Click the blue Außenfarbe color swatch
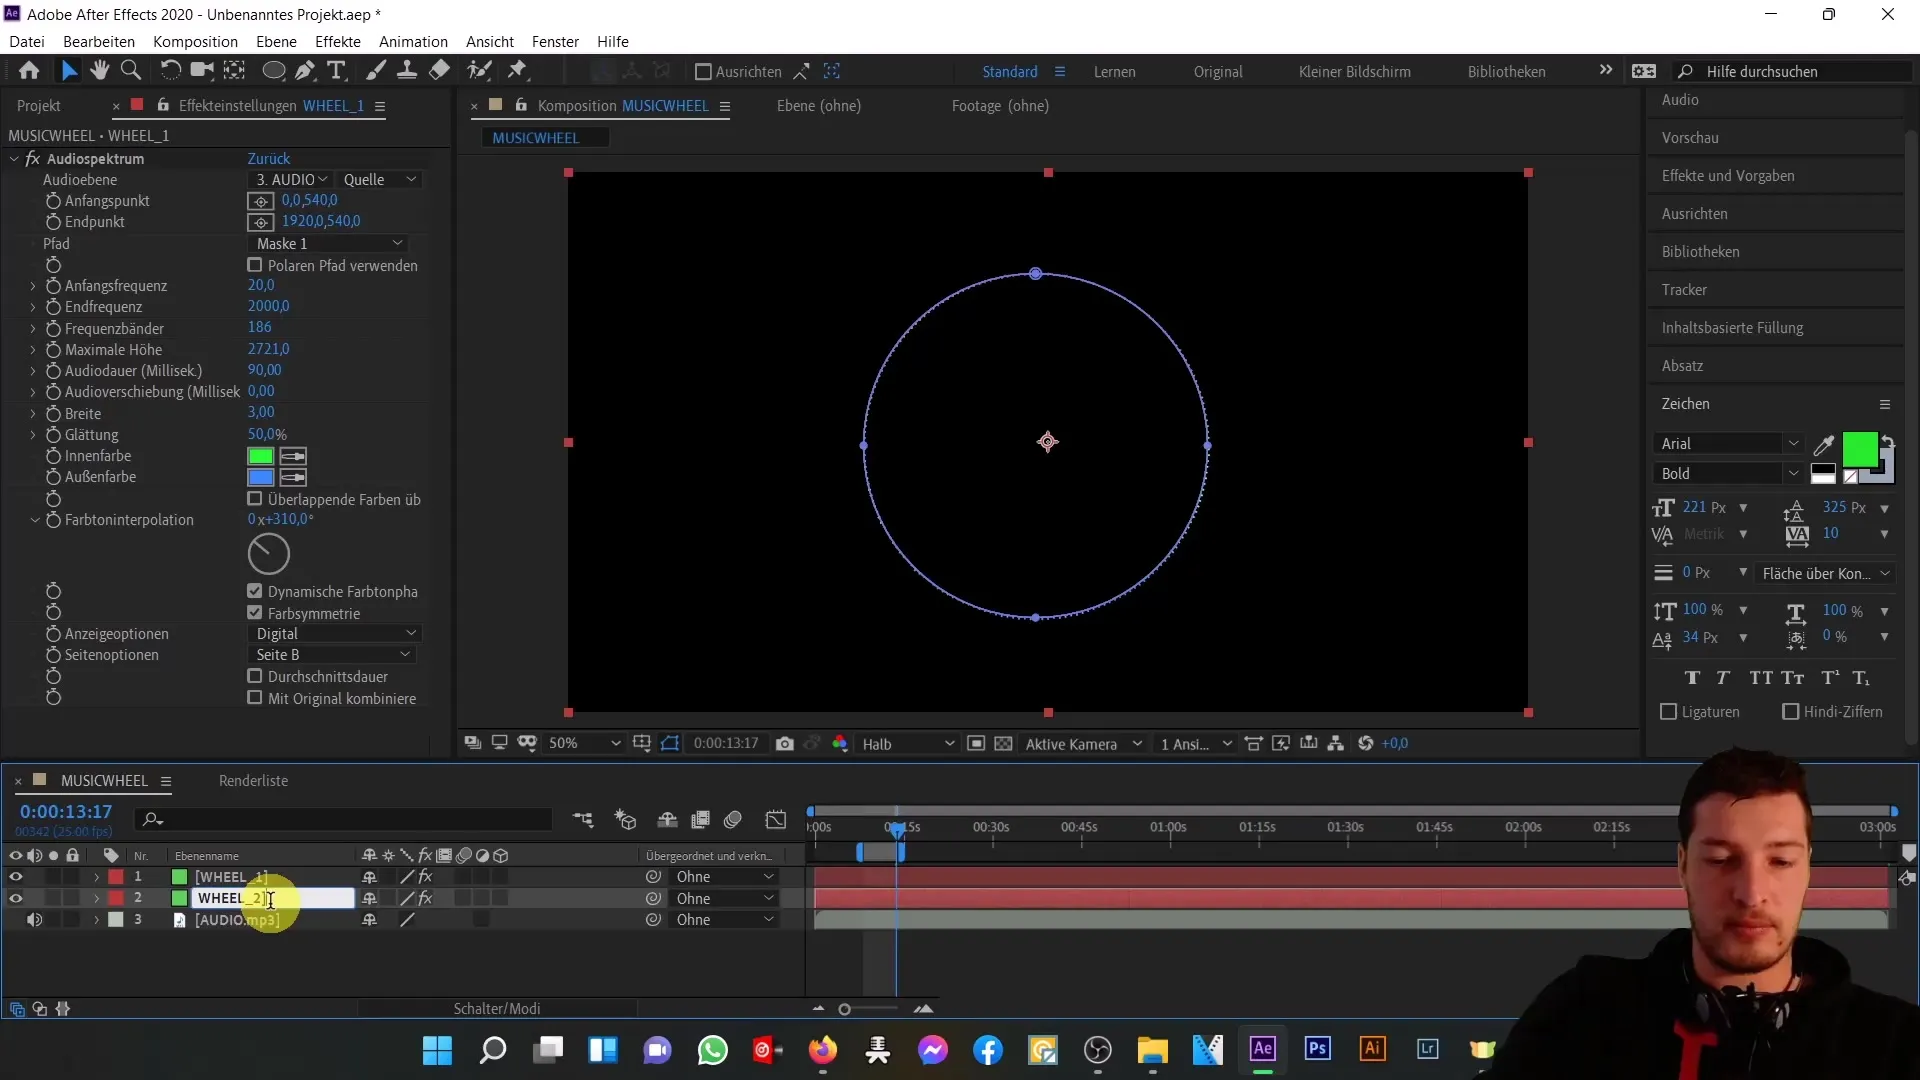1920x1080 pixels. 260,477
